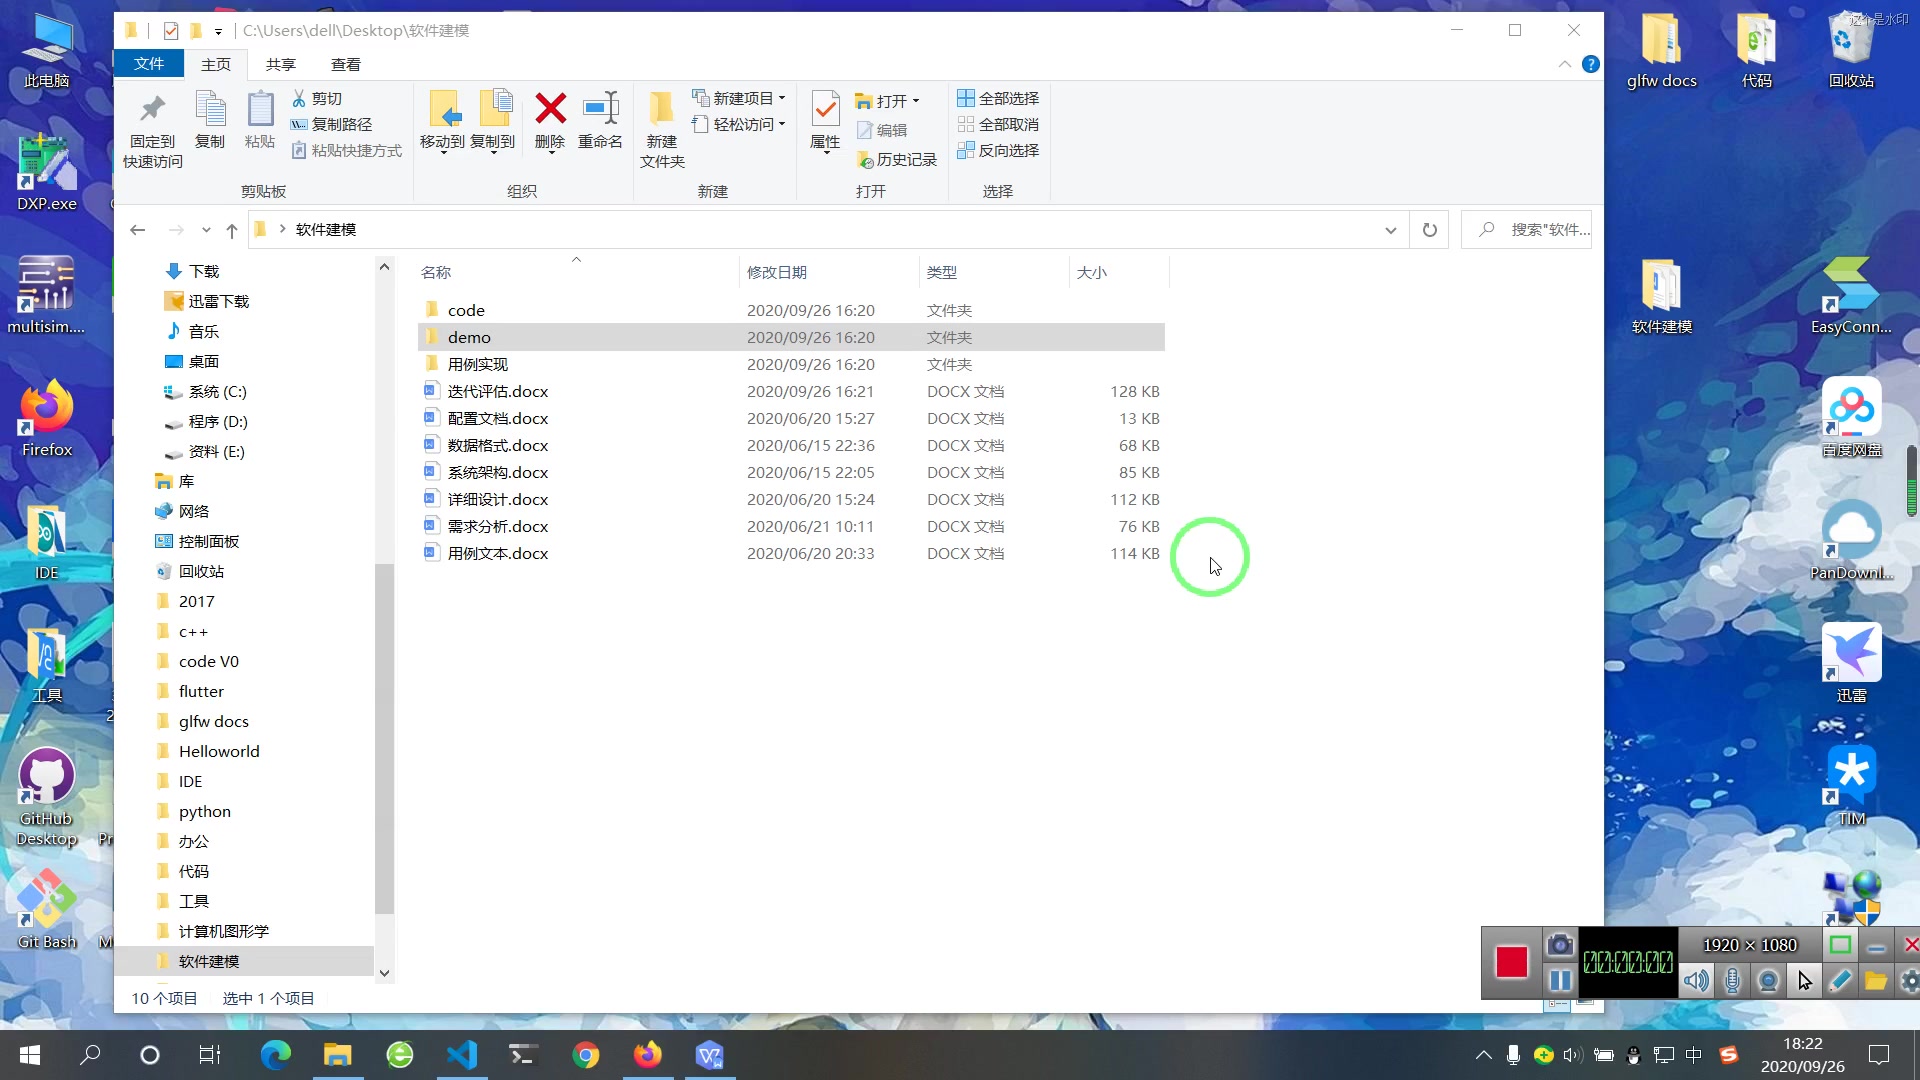Click the Refresh button beside address bar
This screenshot has height=1080, width=1920.
click(1430, 230)
